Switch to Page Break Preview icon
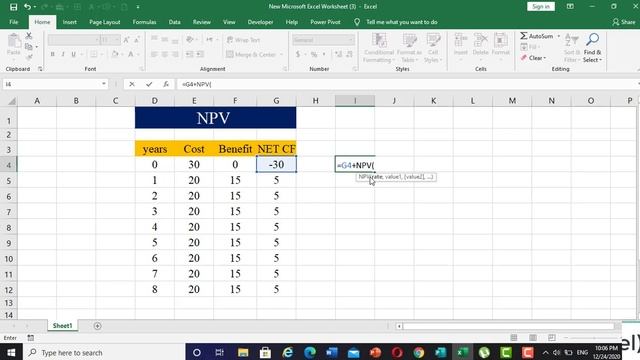Screen dimensions: 640x360 point(551,338)
